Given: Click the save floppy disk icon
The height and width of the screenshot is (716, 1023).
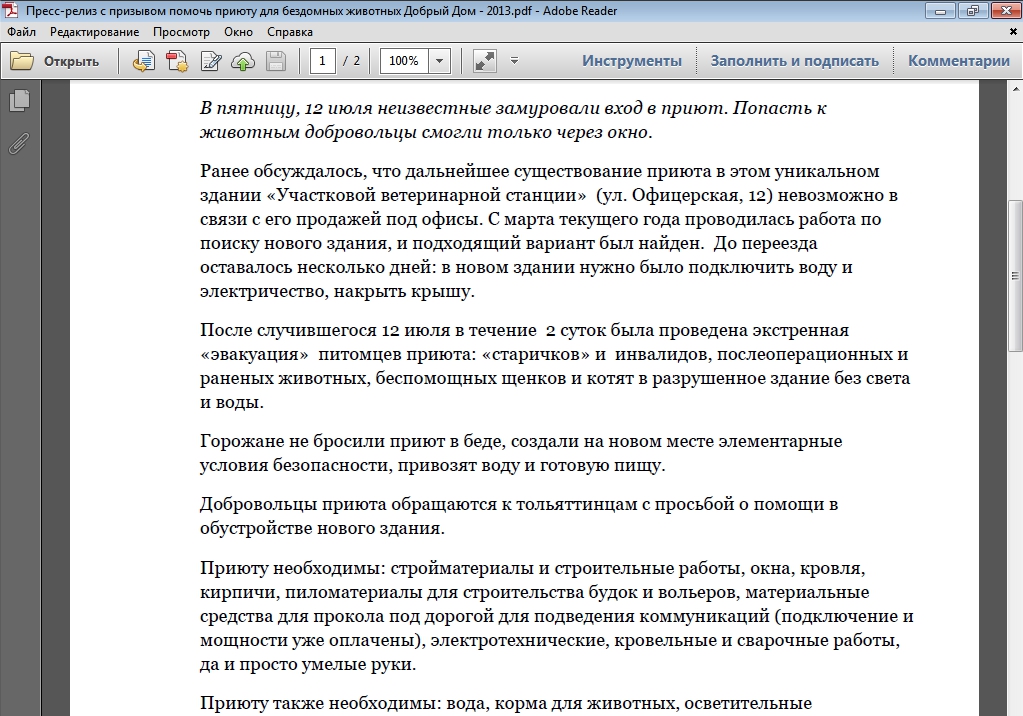Looking at the screenshot, I should [x=276, y=61].
